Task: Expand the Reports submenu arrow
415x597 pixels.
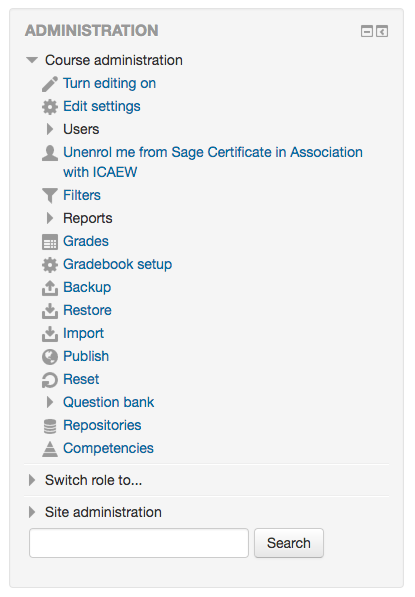Action: coord(50,218)
